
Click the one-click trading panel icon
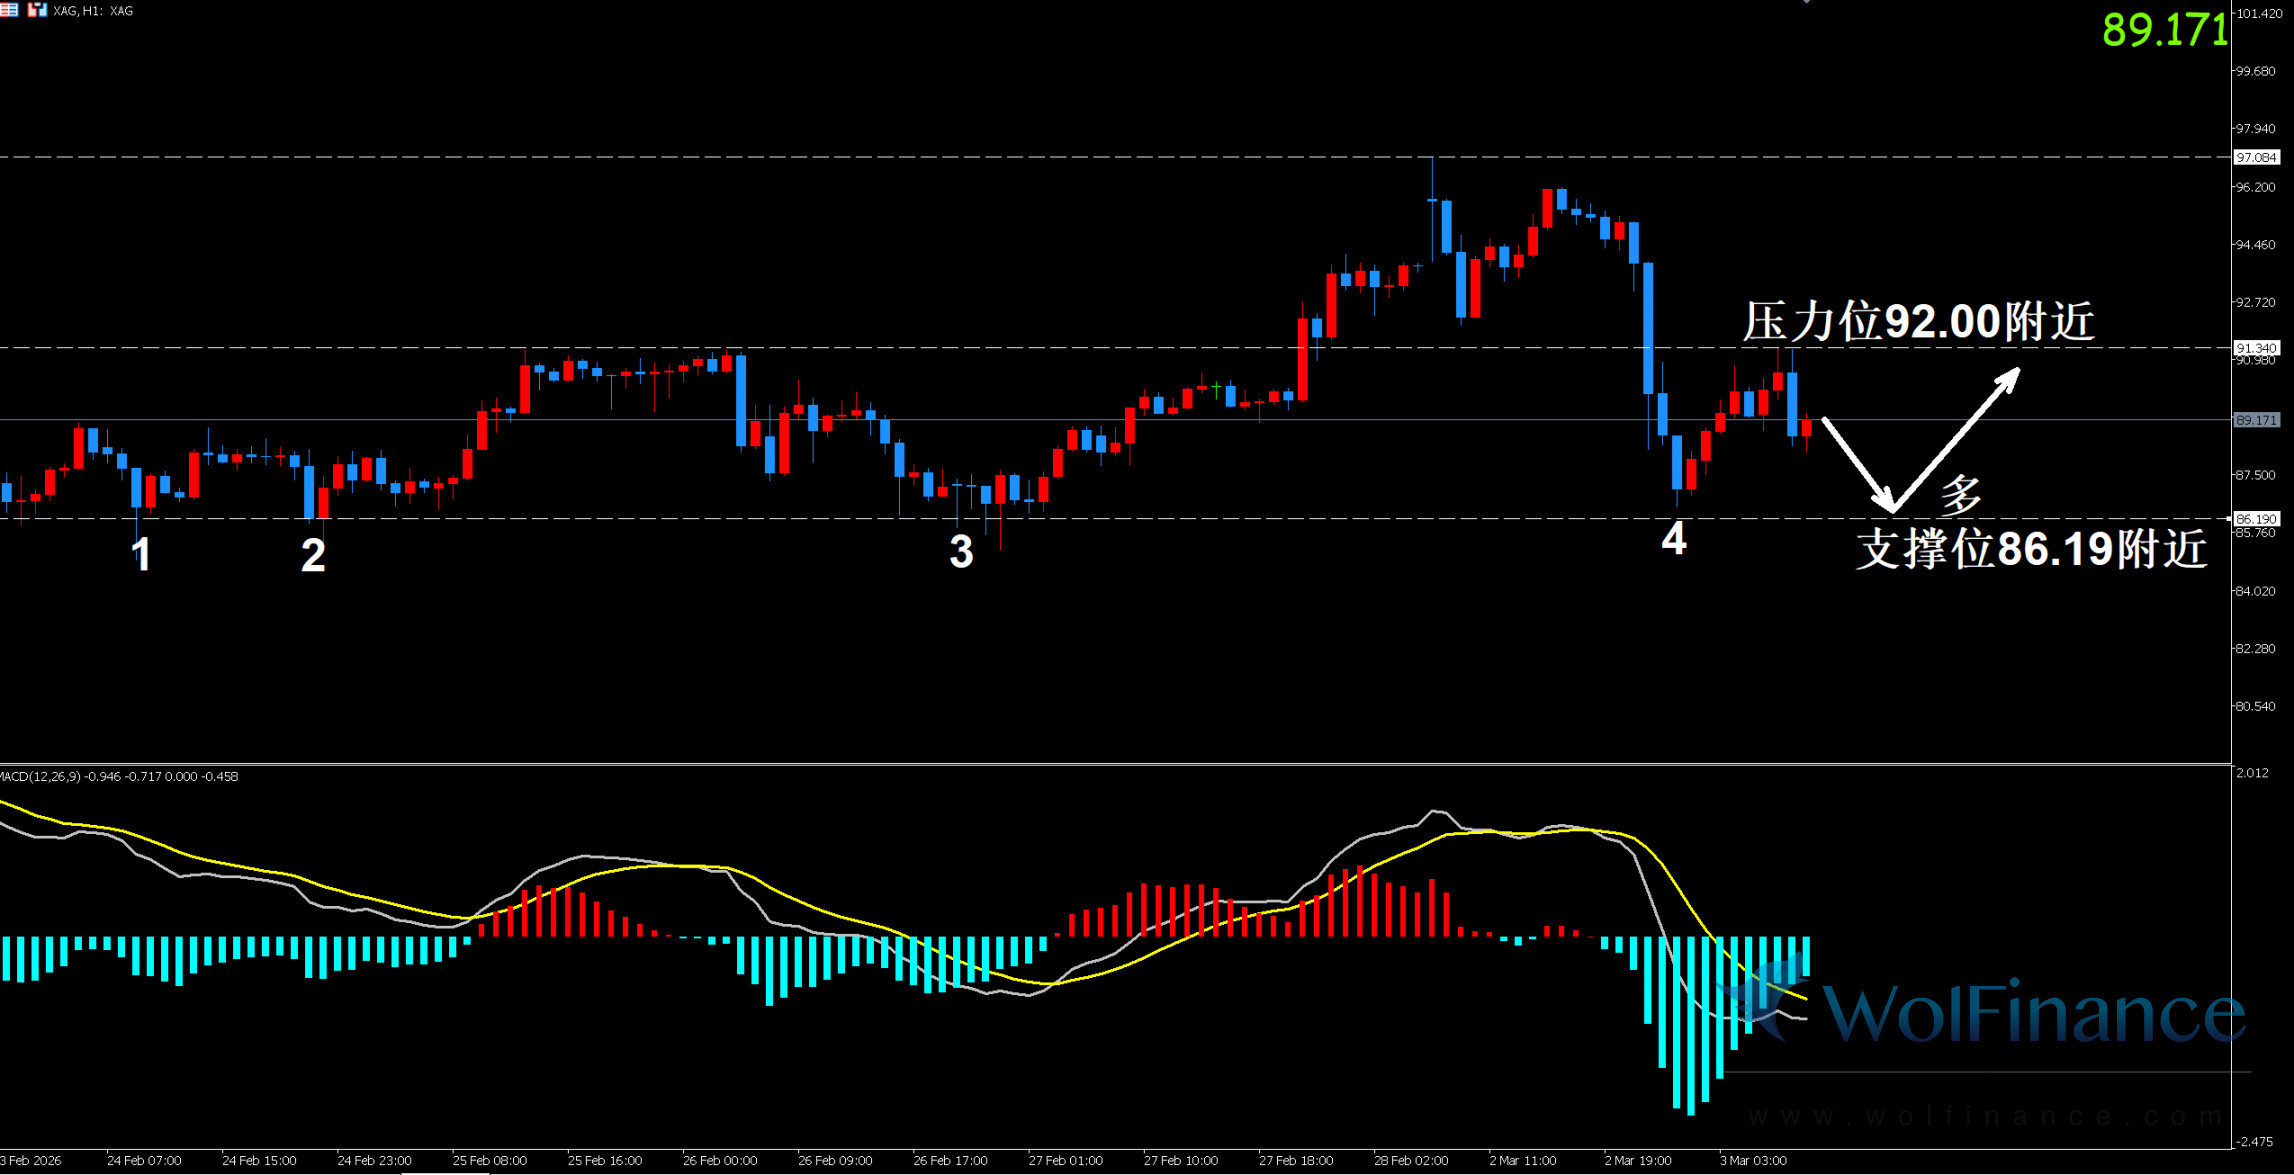point(37,10)
